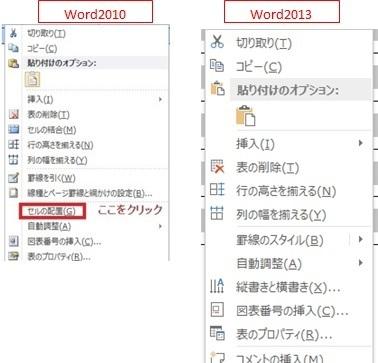This screenshot has width=378, height=363.
Task: Click the distribute columns icon in Word2013 menu
Action: 217,213
